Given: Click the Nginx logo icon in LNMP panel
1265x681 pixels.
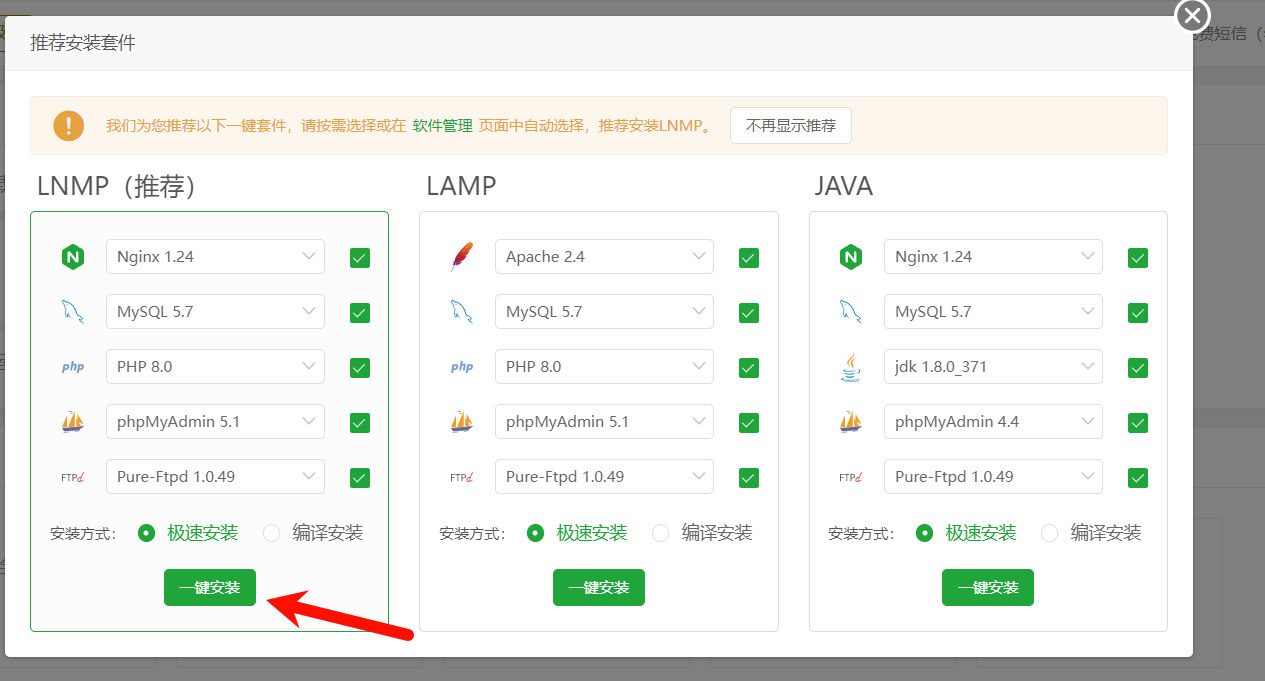Looking at the screenshot, I should pos(72,257).
